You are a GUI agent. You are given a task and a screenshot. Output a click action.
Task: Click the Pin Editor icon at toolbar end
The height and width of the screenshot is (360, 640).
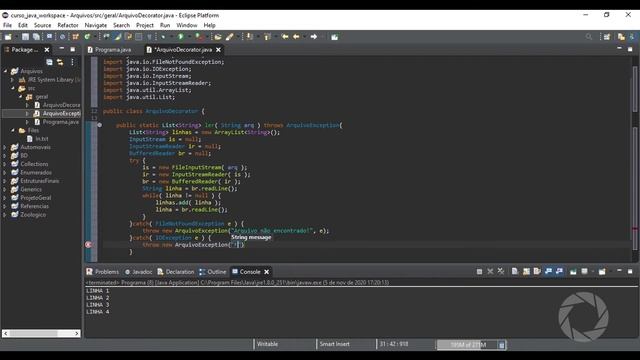334,37
